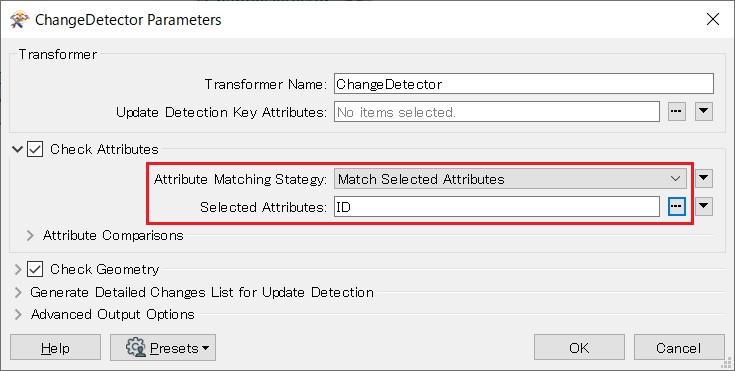Screen dimensions: 735x371
Task: Open arrow menu beside Selected Attributes
Action: pyautogui.click(x=704, y=206)
